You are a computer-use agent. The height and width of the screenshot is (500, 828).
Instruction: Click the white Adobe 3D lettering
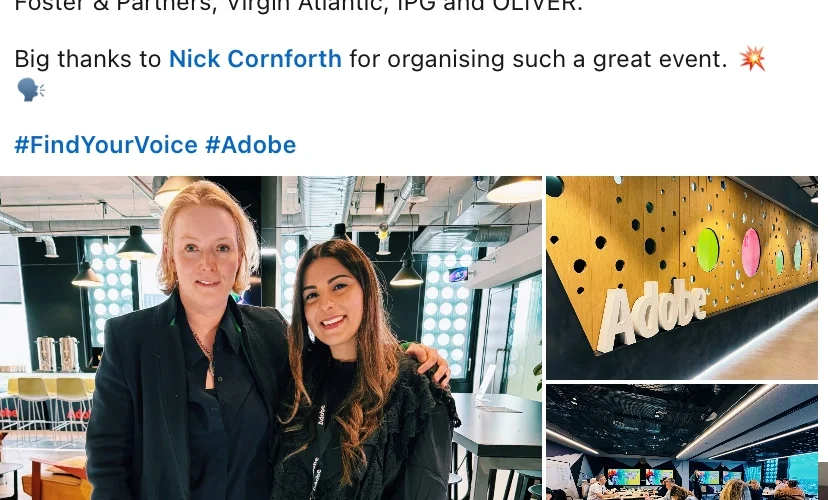pyautogui.click(x=652, y=315)
